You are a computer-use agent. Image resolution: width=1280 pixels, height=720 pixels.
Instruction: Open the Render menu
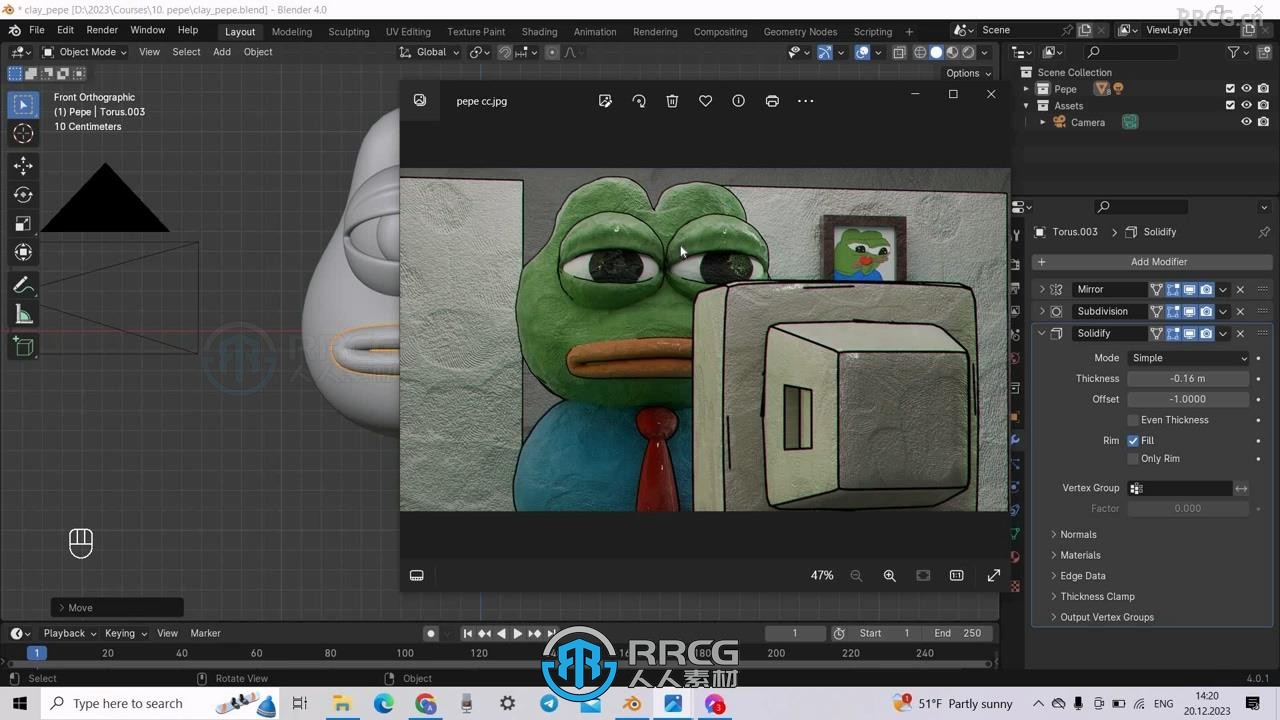pyautogui.click(x=102, y=31)
